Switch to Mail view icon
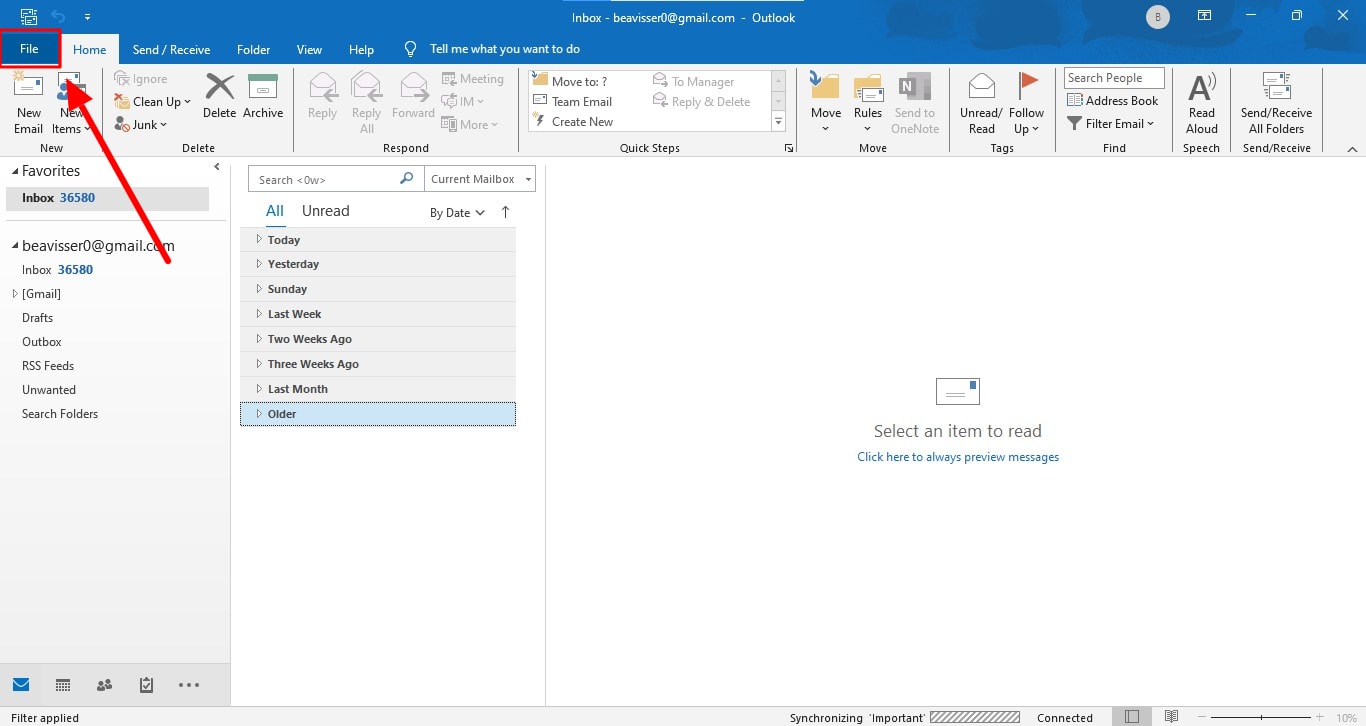This screenshot has width=1366, height=726. (21, 685)
